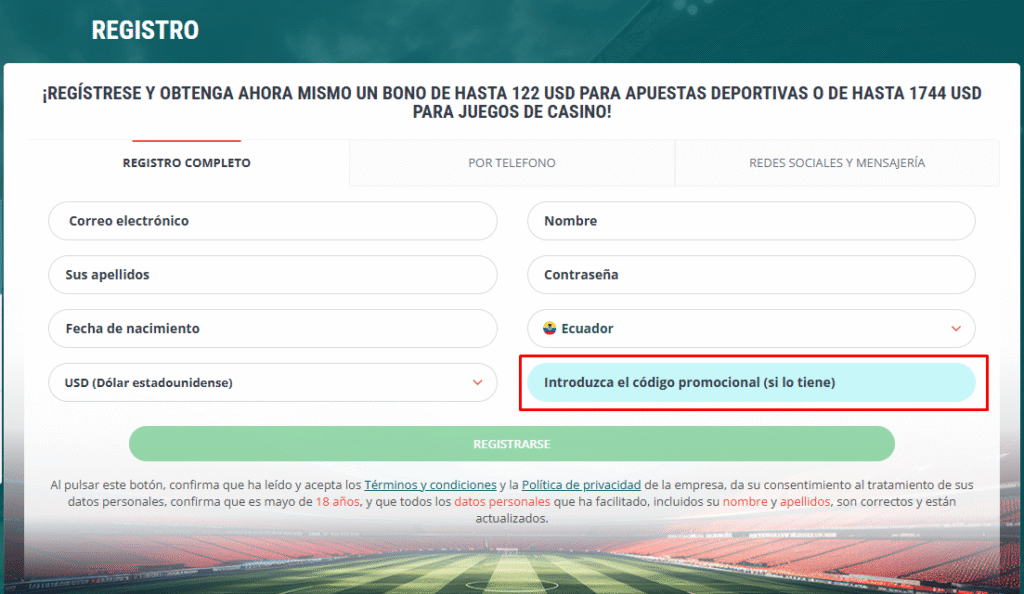Click the USD currency selector field
Image resolution: width=1024 pixels, height=594 pixels.
tap(273, 382)
